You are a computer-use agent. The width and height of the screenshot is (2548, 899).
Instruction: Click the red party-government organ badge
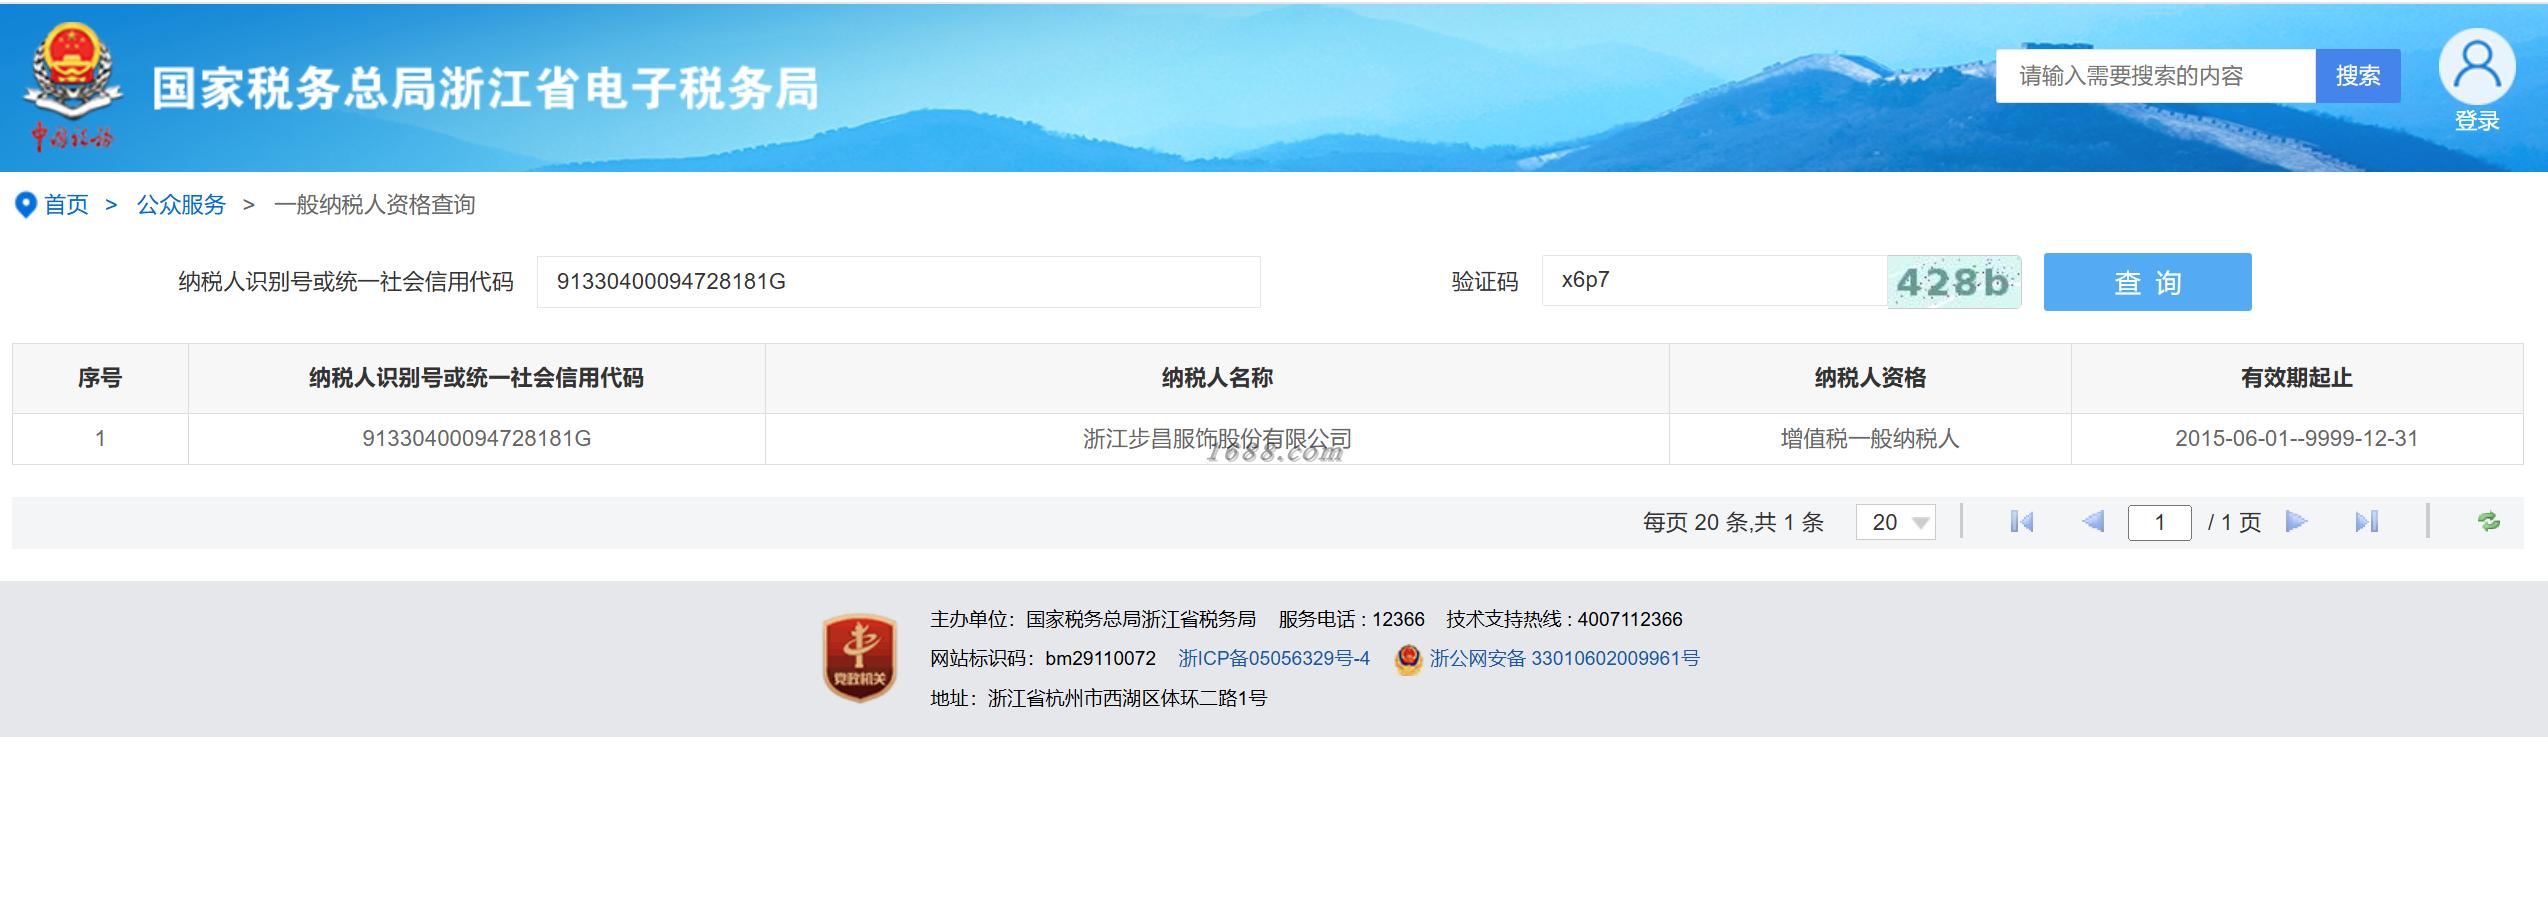click(859, 657)
